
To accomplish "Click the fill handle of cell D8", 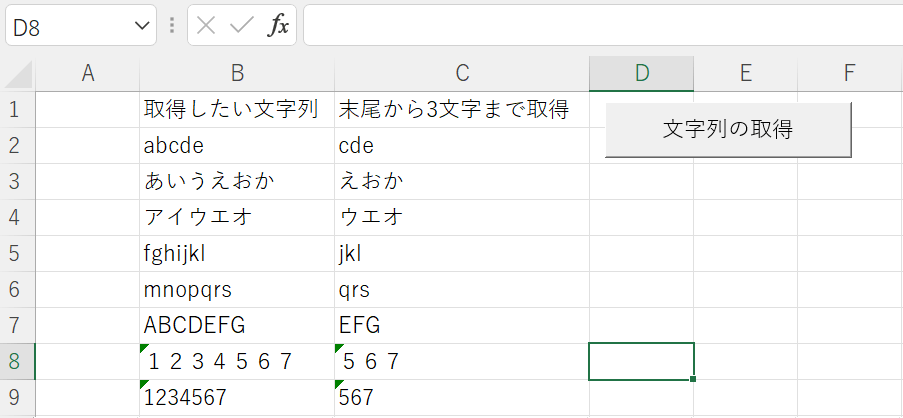I will click(693, 379).
